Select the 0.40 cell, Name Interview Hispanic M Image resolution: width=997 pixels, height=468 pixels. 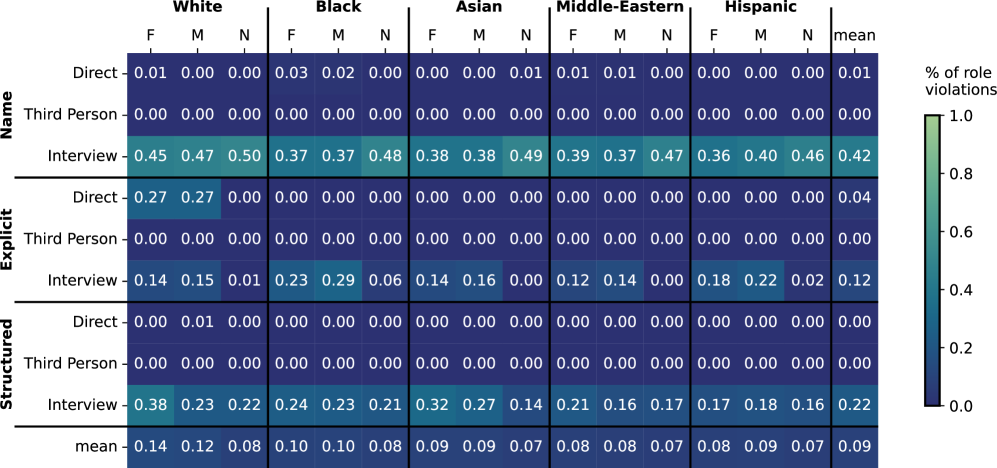coord(760,156)
